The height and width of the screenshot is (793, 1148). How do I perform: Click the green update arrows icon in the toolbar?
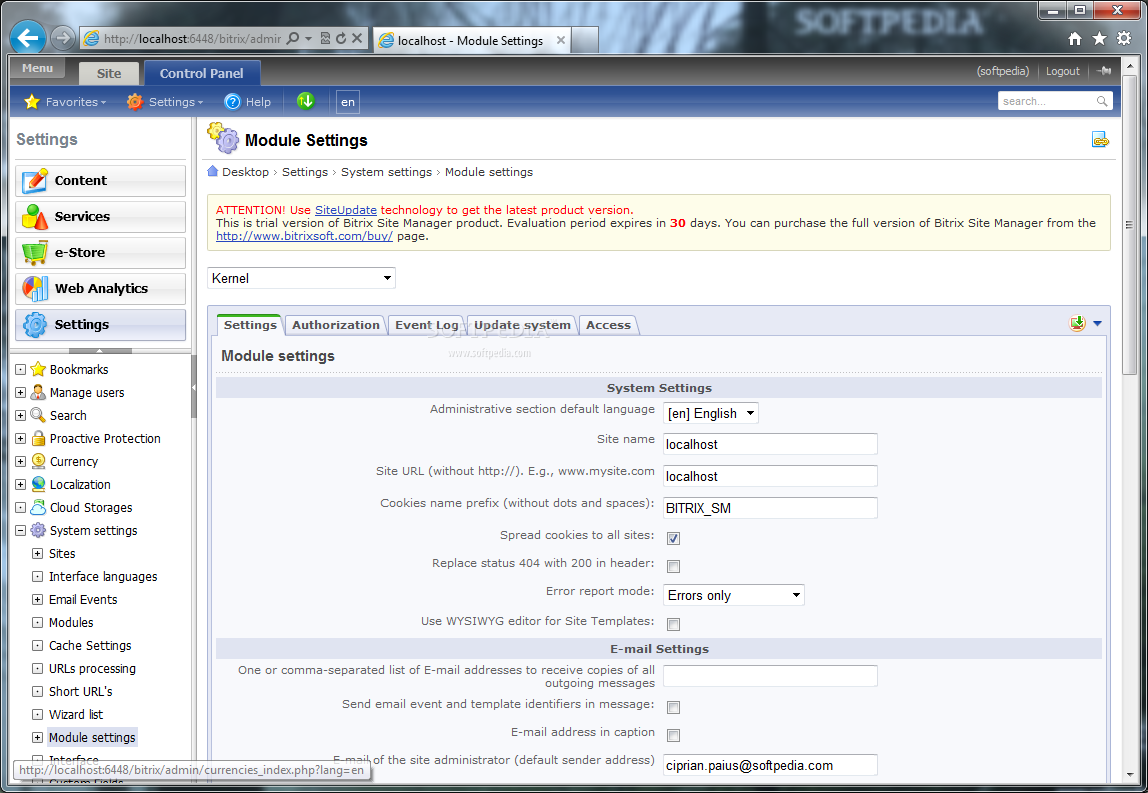(306, 101)
